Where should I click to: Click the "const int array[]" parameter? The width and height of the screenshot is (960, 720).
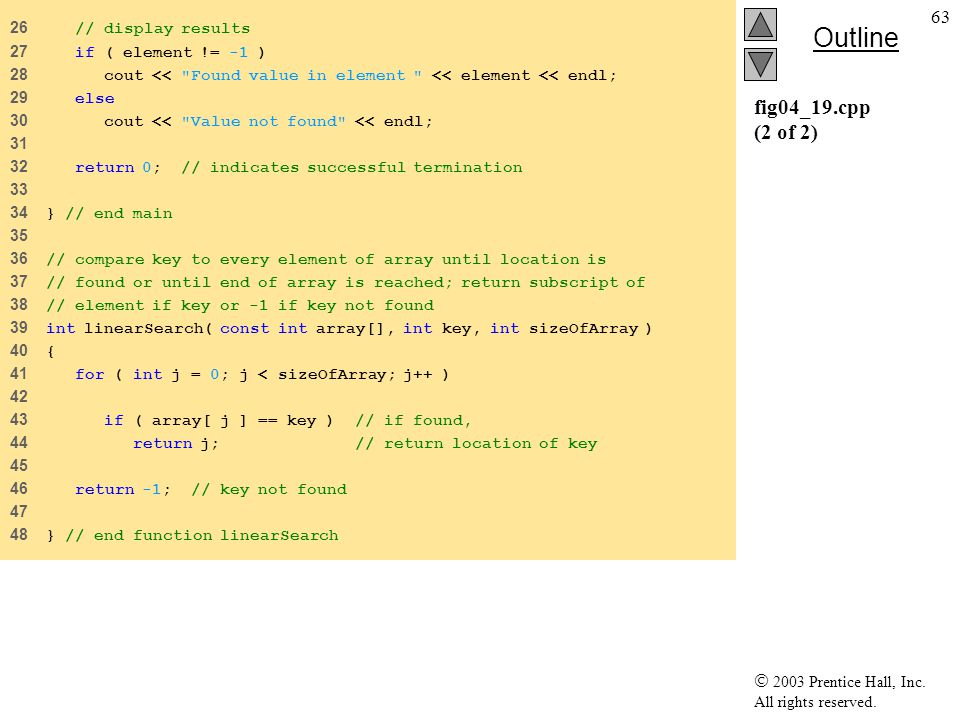pyautogui.click(x=302, y=328)
